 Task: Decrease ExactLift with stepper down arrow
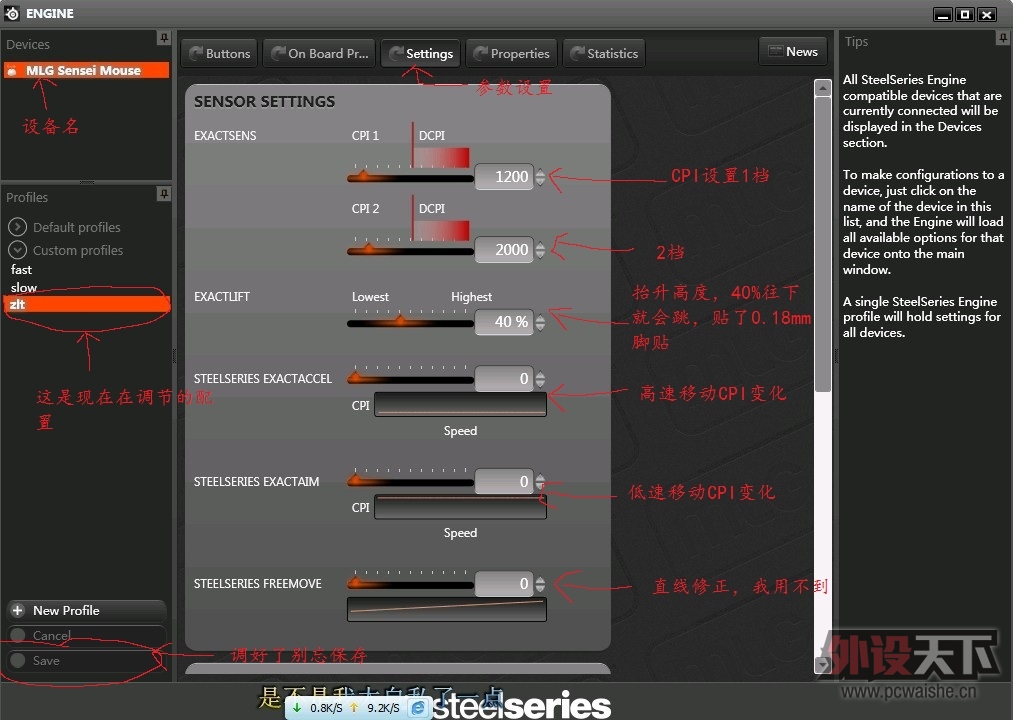click(x=540, y=326)
